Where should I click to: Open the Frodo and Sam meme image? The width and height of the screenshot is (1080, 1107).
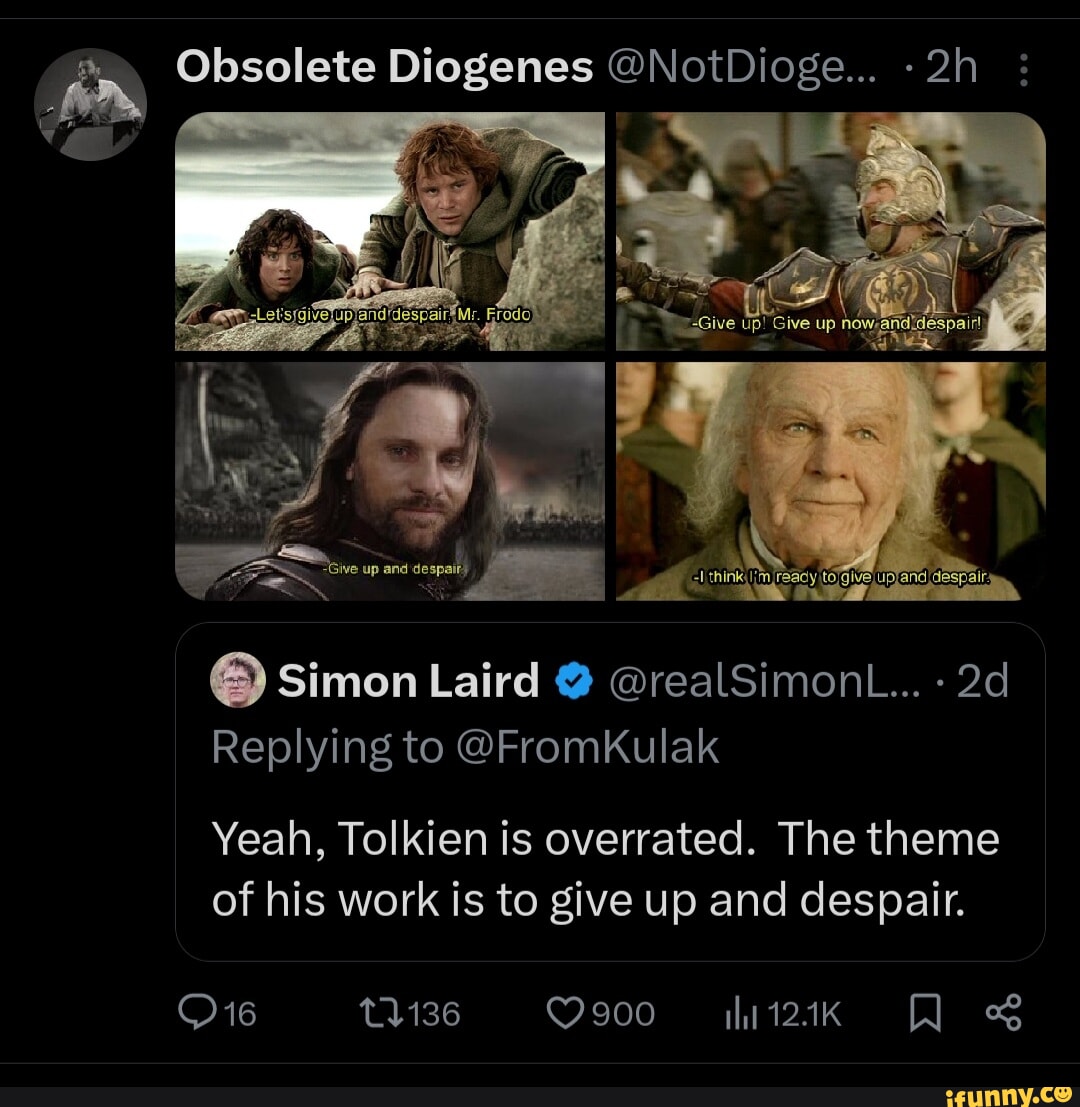point(390,231)
